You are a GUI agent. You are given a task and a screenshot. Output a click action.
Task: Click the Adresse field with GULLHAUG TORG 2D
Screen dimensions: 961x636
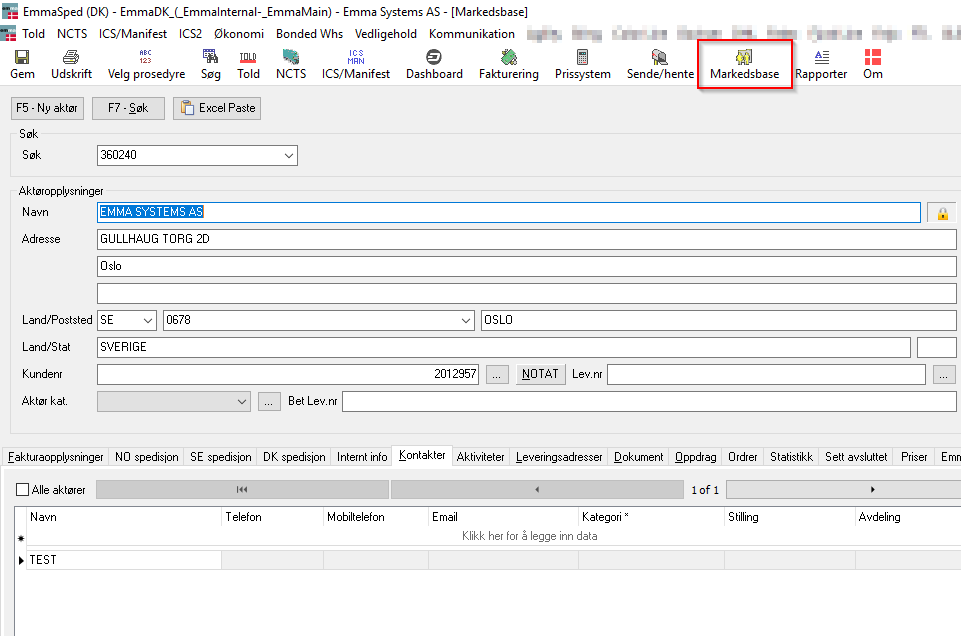pos(526,240)
